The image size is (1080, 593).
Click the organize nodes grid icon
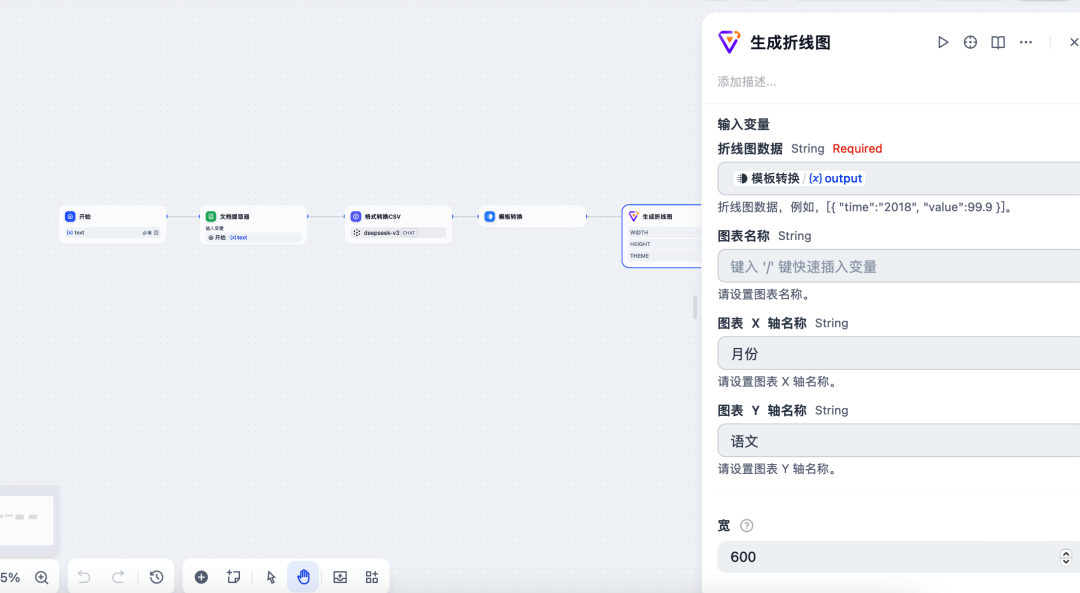coord(372,576)
